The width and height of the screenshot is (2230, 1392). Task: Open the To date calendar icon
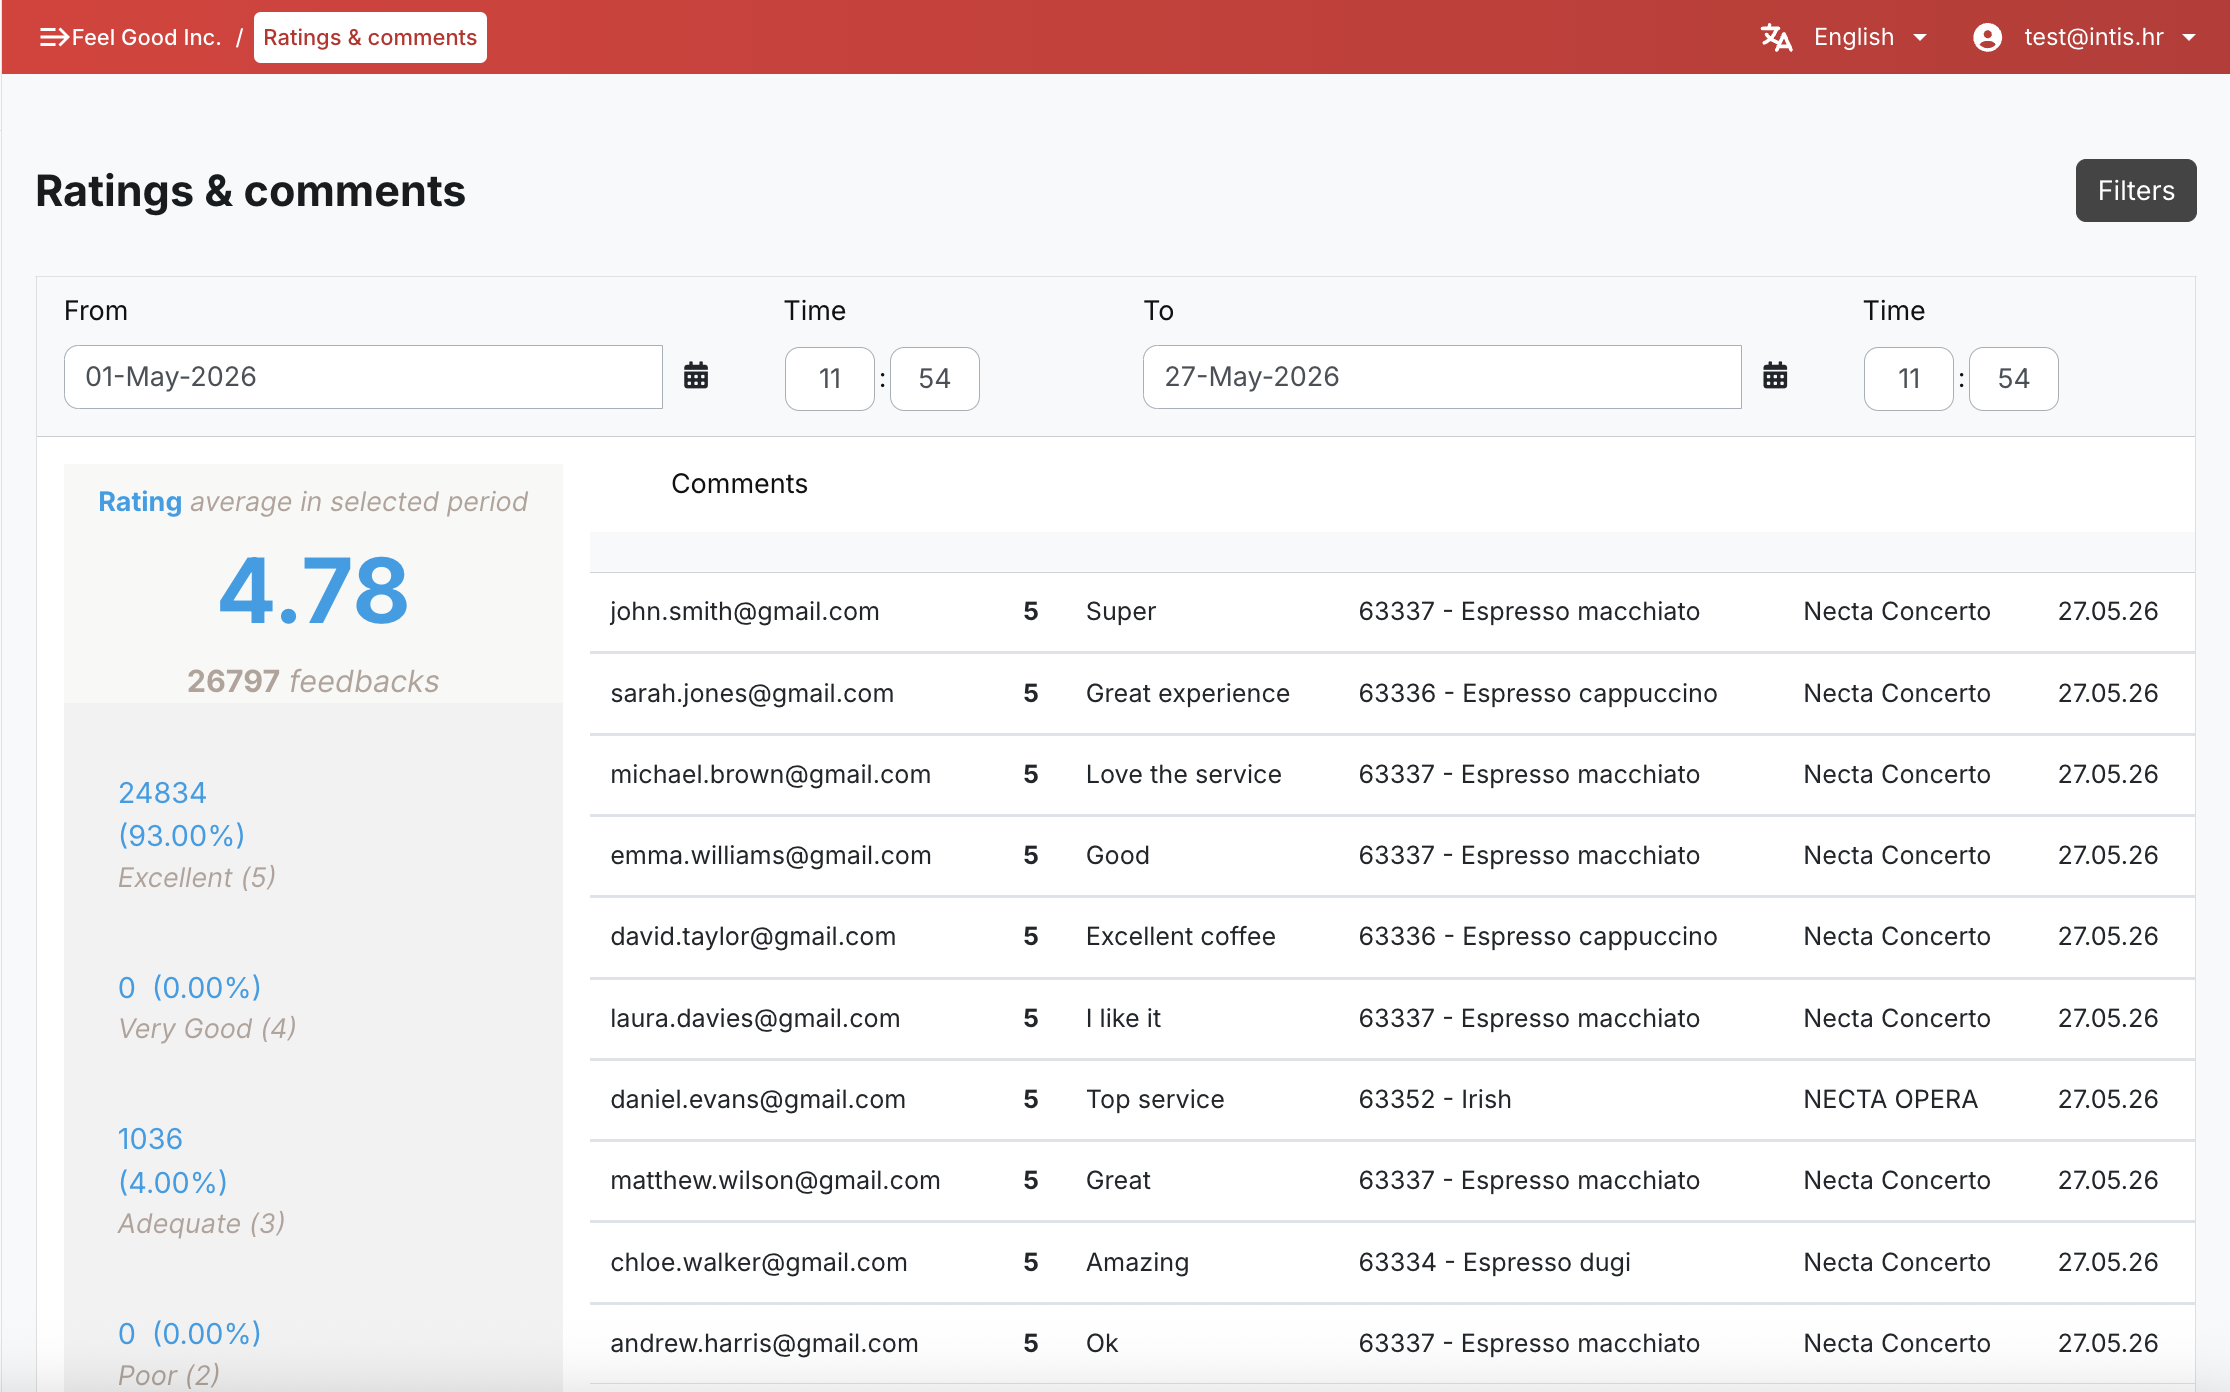click(1775, 376)
